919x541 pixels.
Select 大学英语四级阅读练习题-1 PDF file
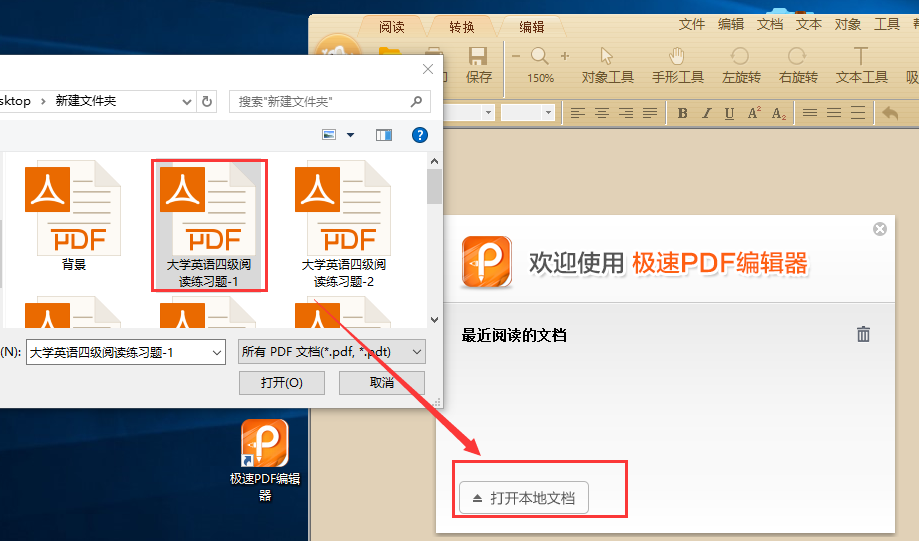coord(209,225)
